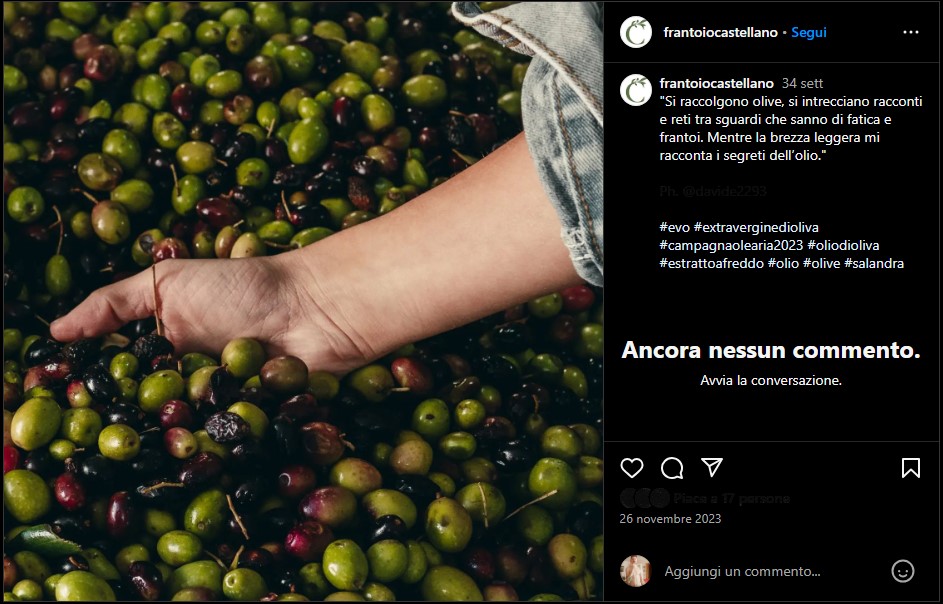This screenshot has width=943, height=604.
Task: Click the 26 novembre 2023 date link
Action: coord(670,519)
